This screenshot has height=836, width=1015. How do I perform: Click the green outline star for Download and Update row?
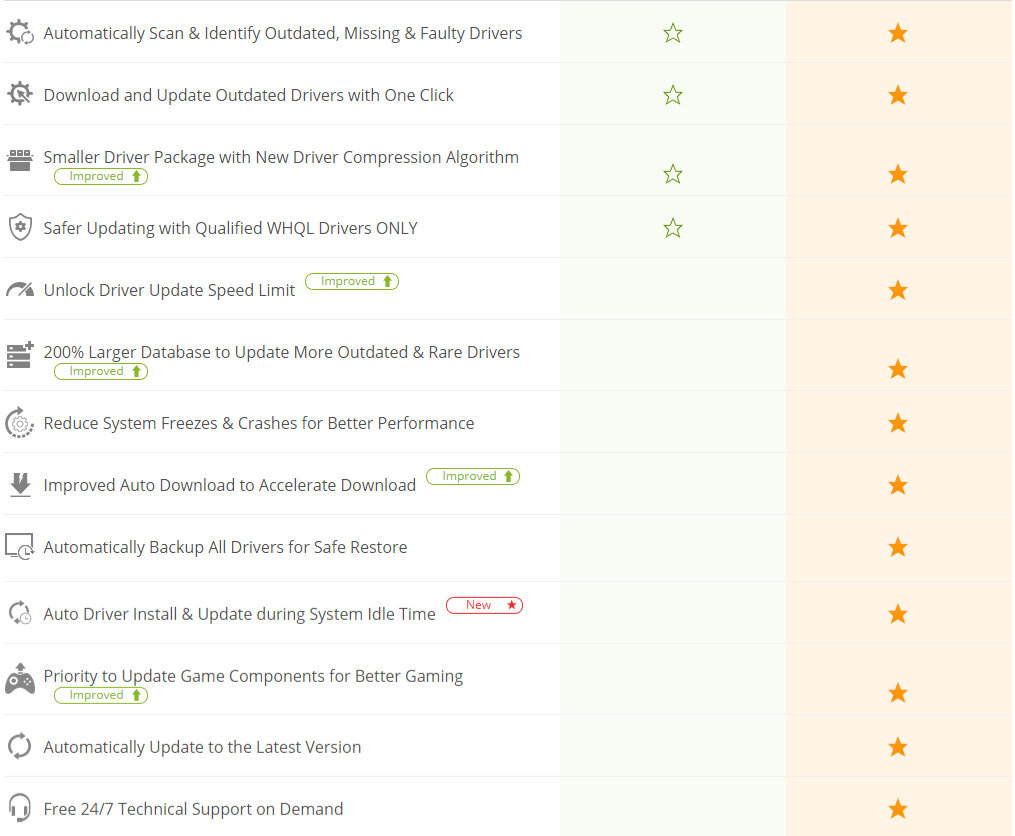coord(673,95)
